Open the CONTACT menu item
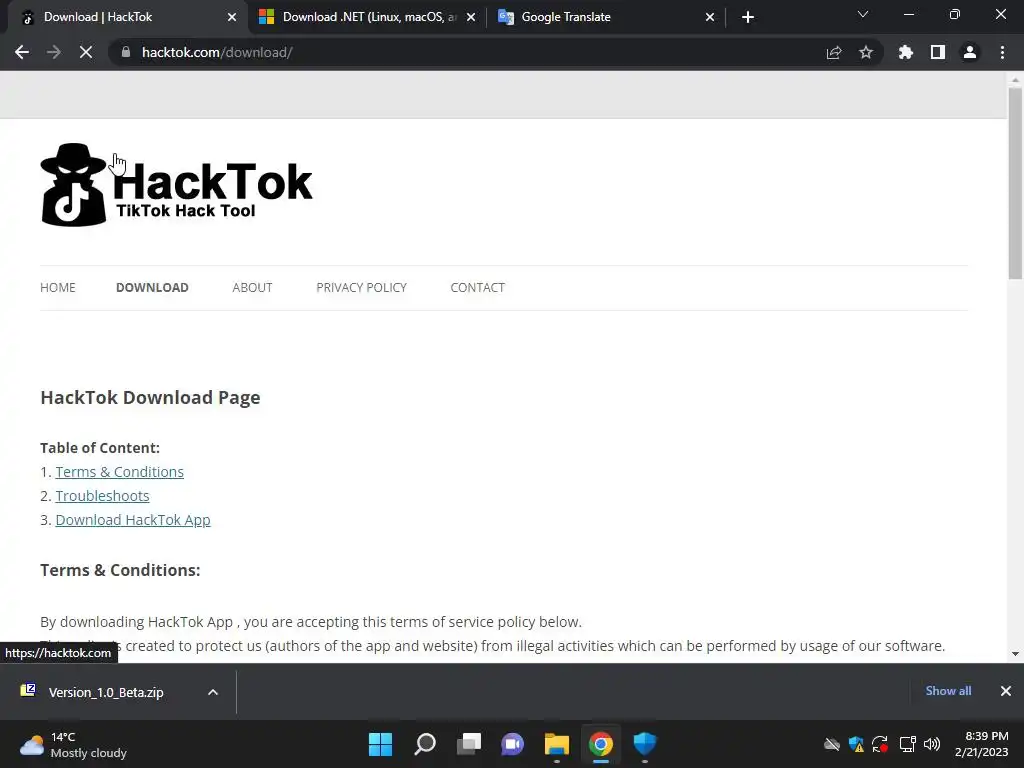Screen dimensions: 1024x768 [x=477, y=287]
